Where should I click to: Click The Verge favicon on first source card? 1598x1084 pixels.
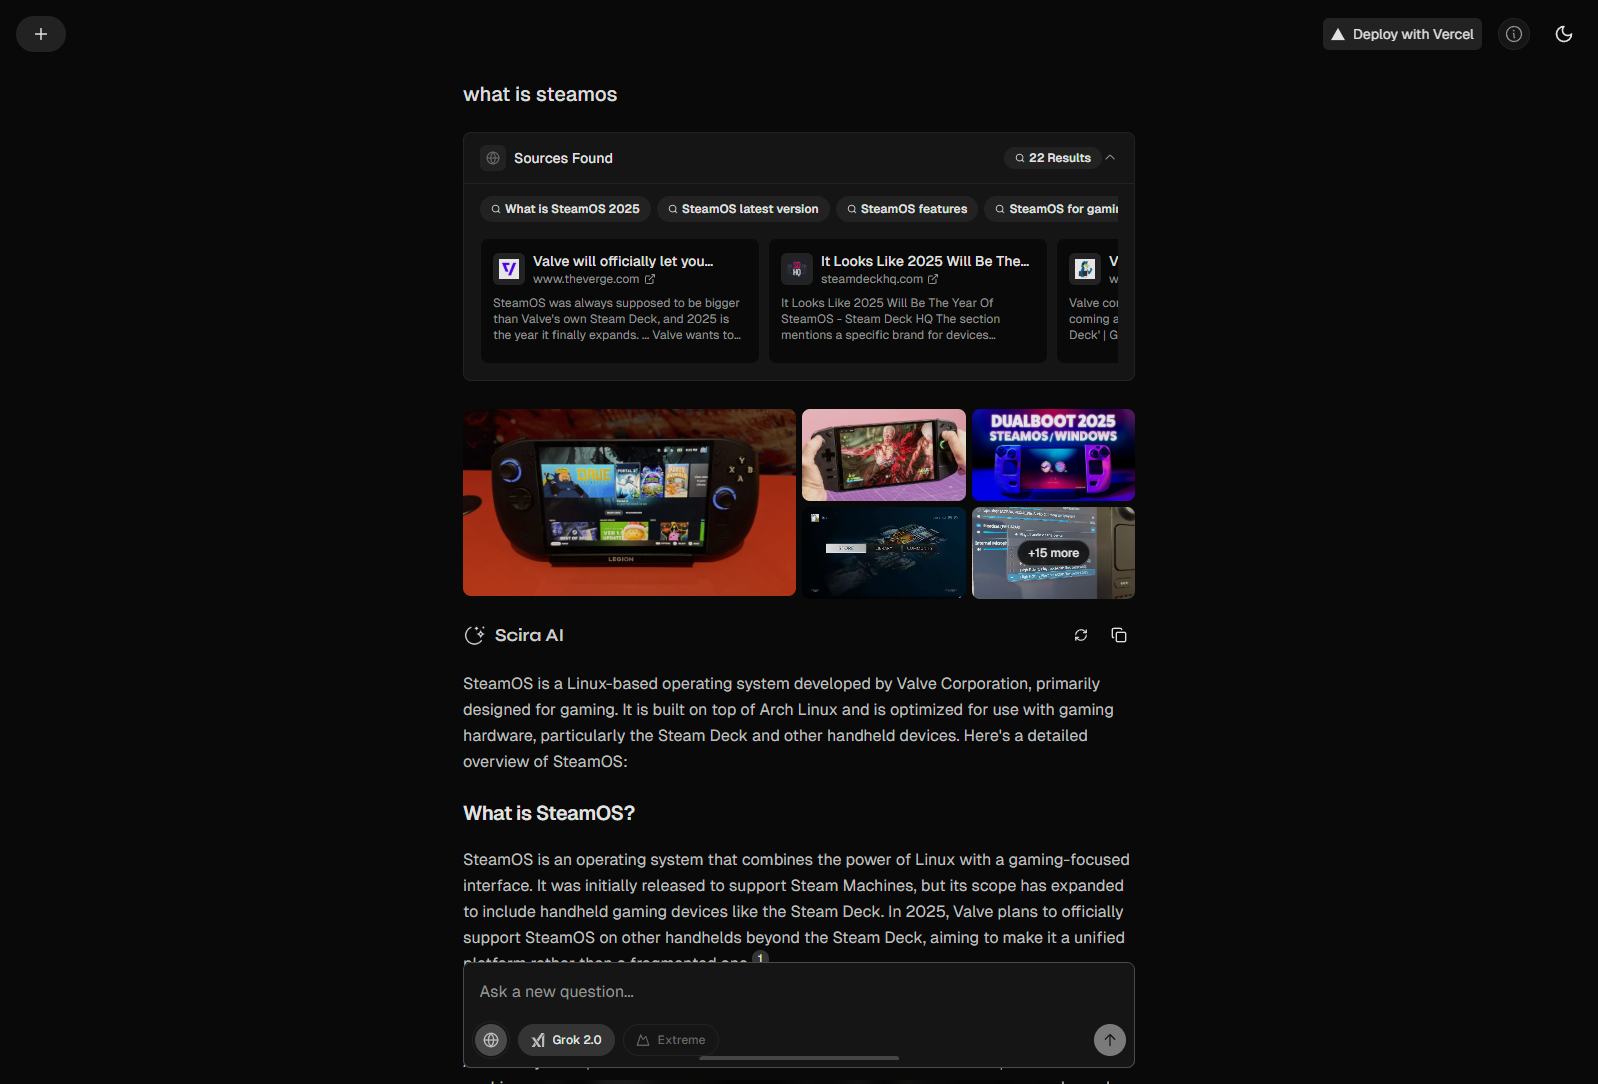pos(509,269)
